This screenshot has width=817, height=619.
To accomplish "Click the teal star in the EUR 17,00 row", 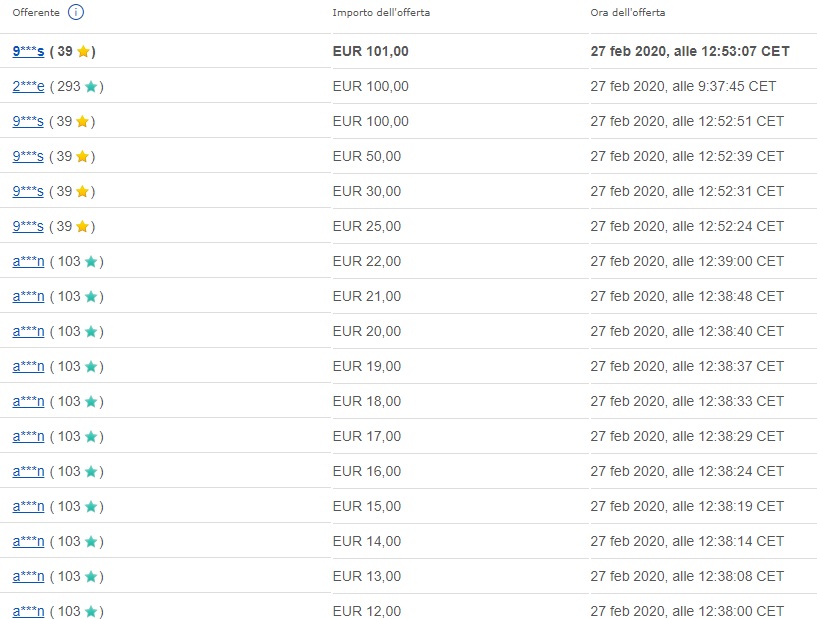I will pos(91,436).
